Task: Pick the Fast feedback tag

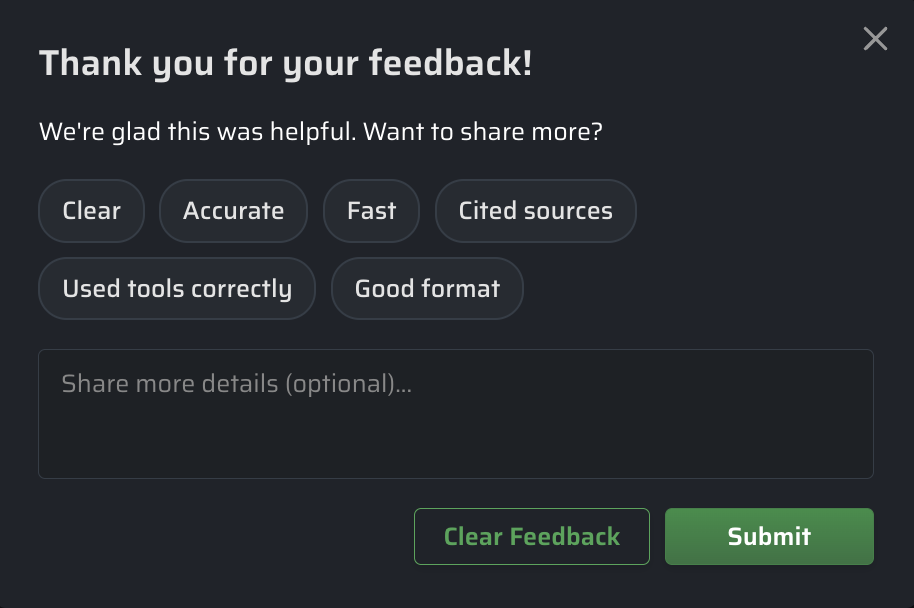Action: pyautogui.click(x=371, y=211)
